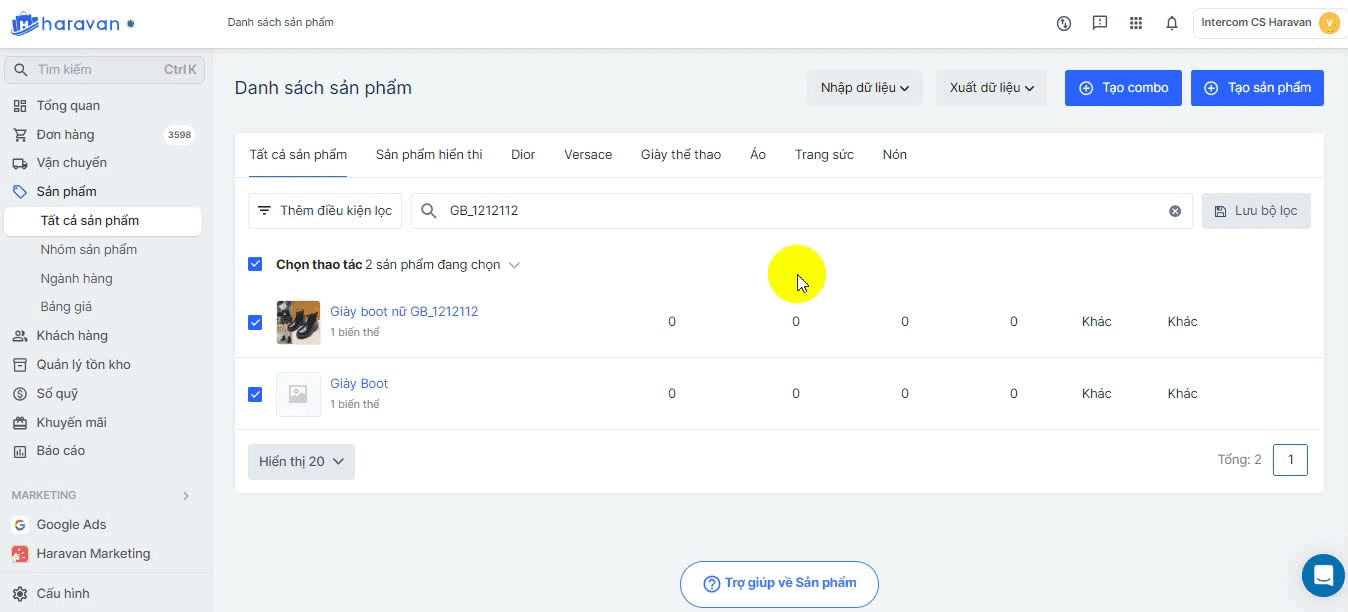Viewport: 1348px width, 612px height.
Task: Open the Giày boot nữ GB_1212112 link
Action: click(x=404, y=312)
